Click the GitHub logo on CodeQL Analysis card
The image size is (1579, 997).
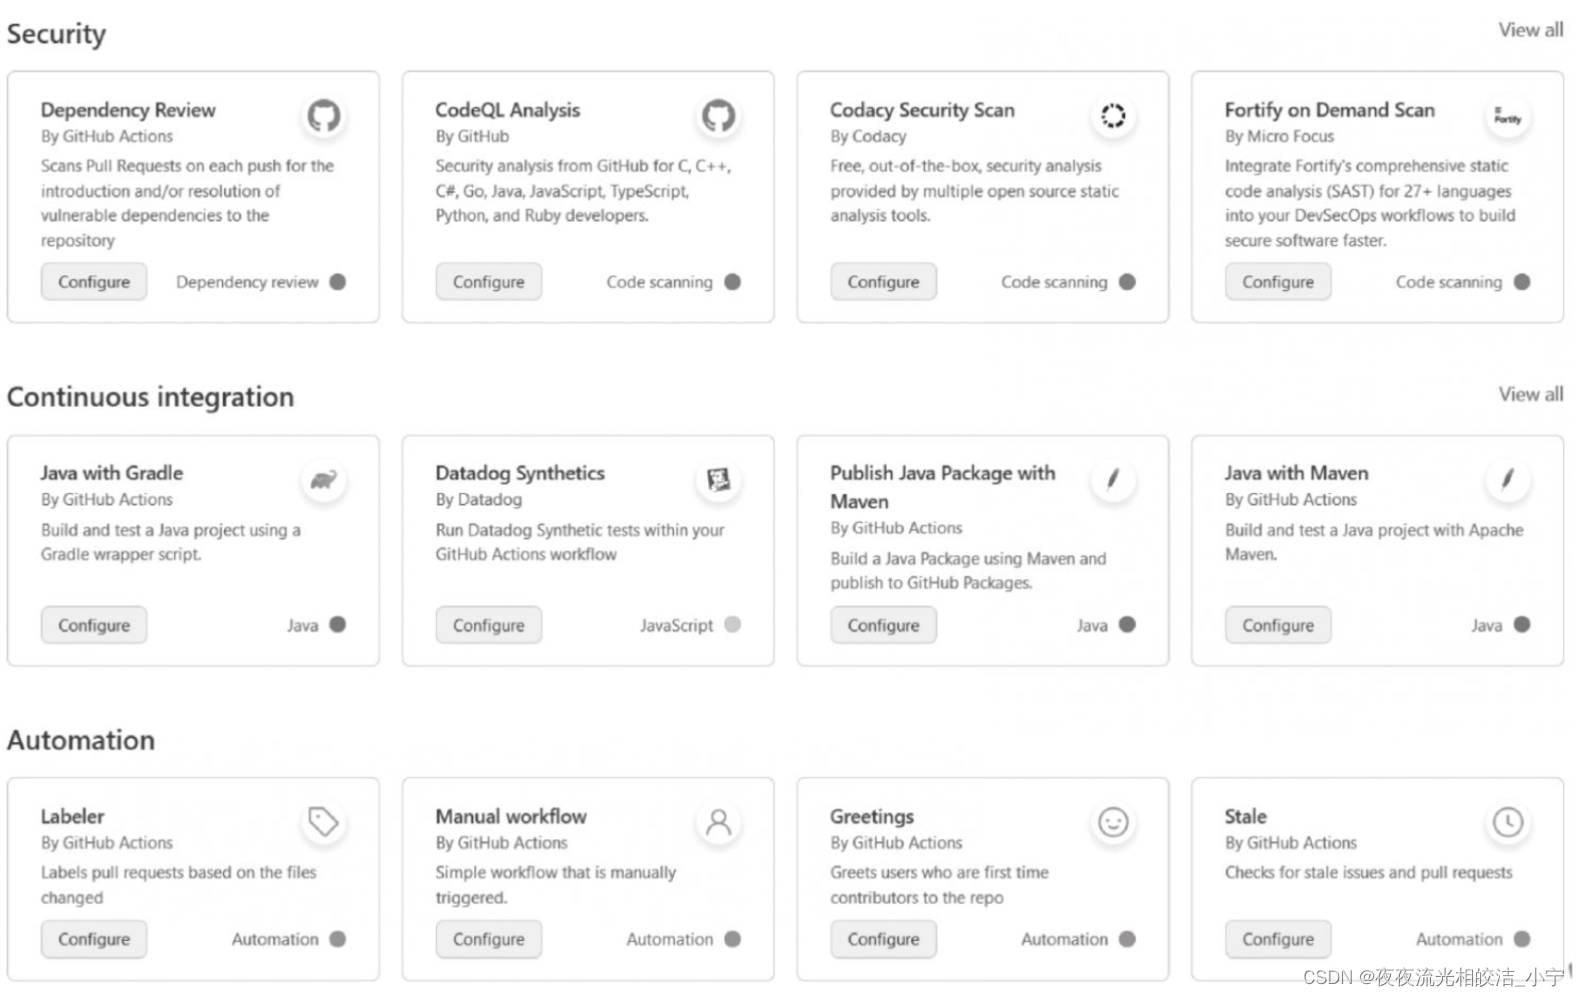click(x=718, y=116)
